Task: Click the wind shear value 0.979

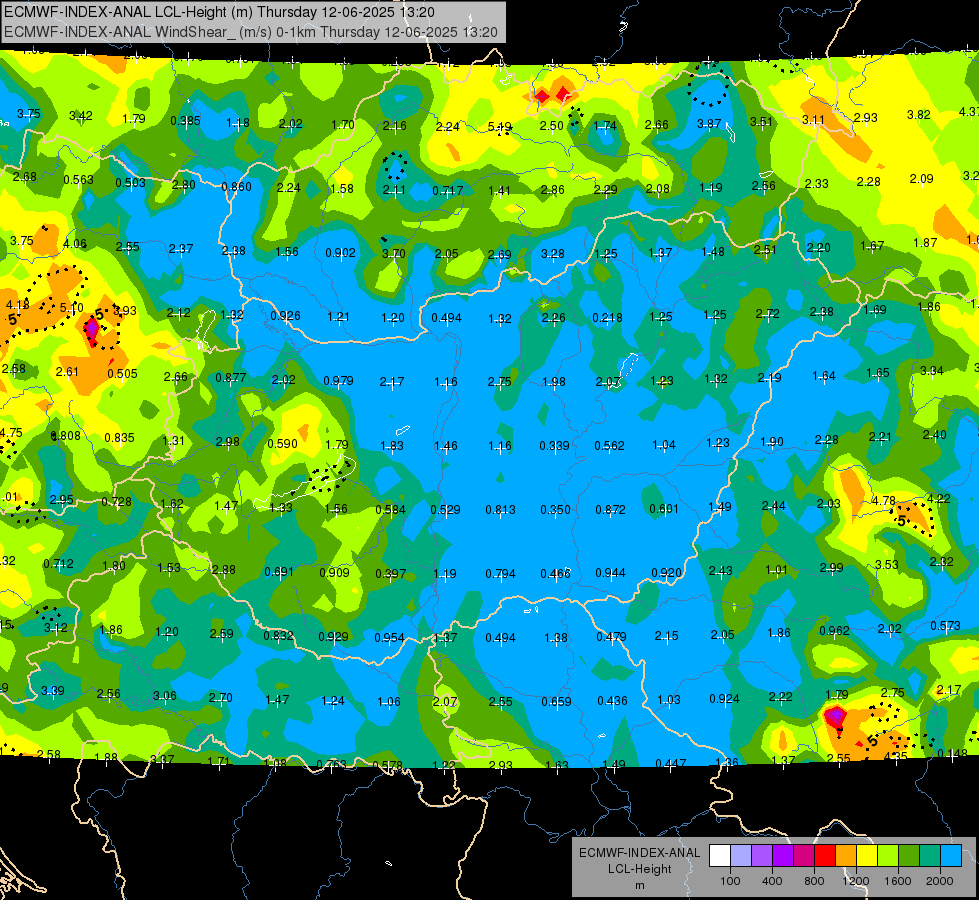Action: [x=338, y=380]
